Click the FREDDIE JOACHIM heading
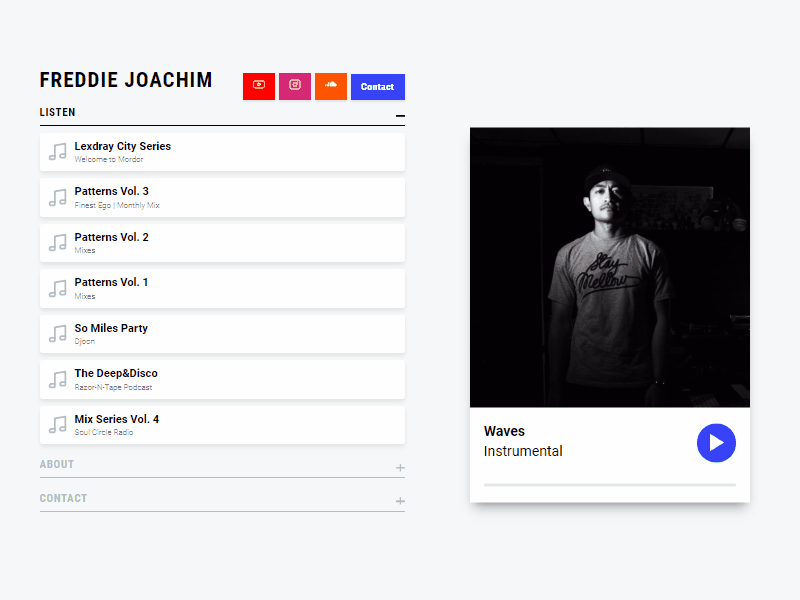The image size is (800, 600). point(126,80)
